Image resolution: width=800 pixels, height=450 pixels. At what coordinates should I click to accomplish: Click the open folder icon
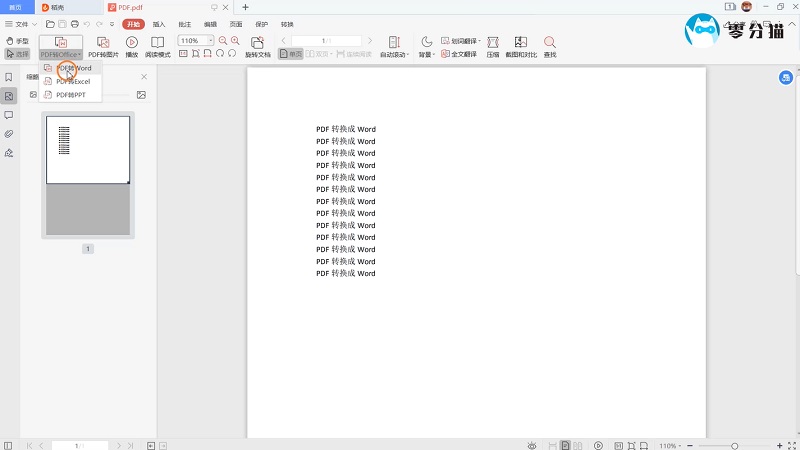[x=50, y=24]
